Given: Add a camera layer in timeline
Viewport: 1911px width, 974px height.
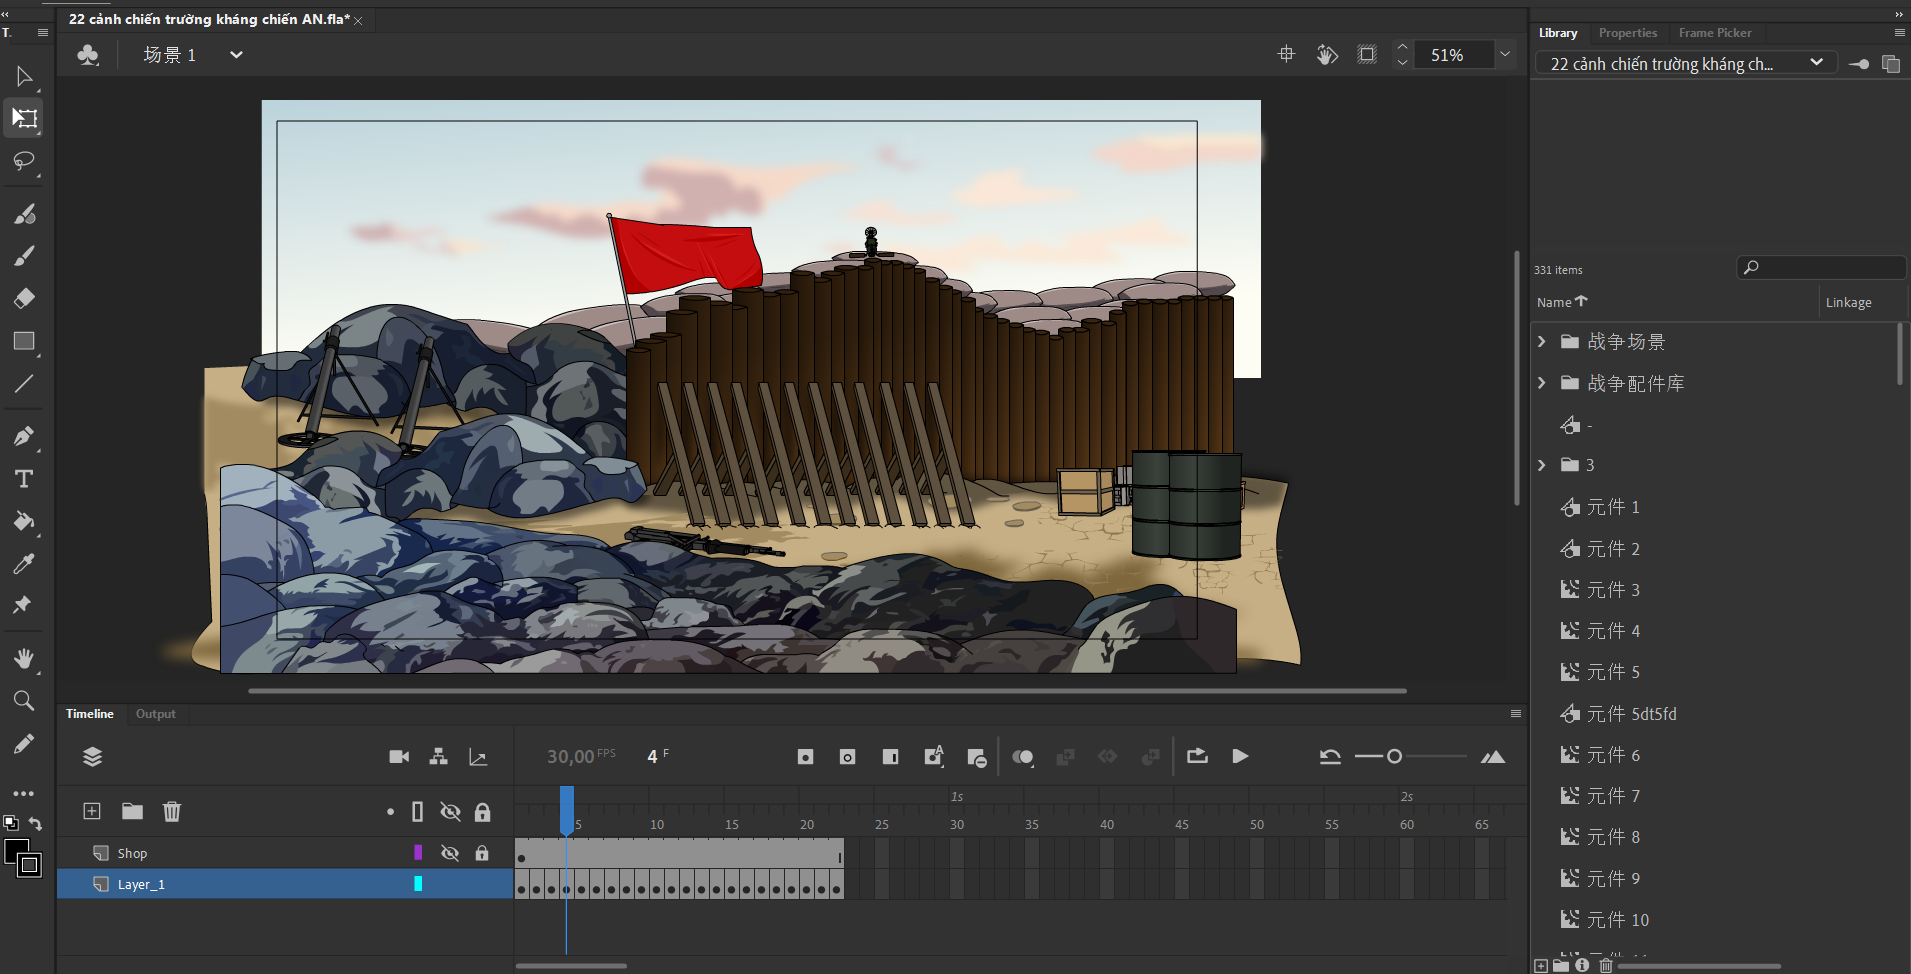Looking at the screenshot, I should [x=399, y=757].
